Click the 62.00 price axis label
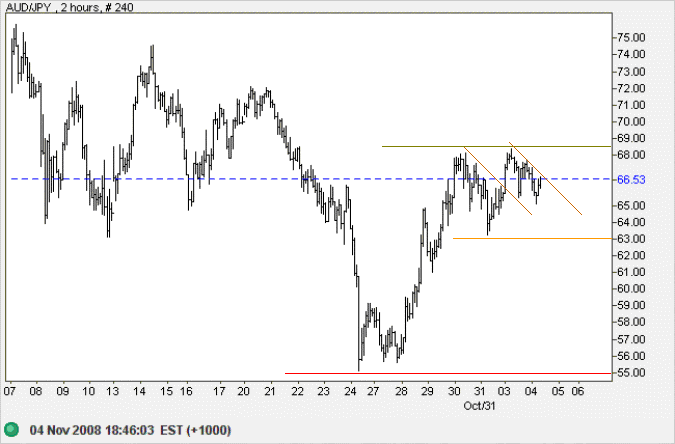Screen dimensions: 675x444 point(631,255)
